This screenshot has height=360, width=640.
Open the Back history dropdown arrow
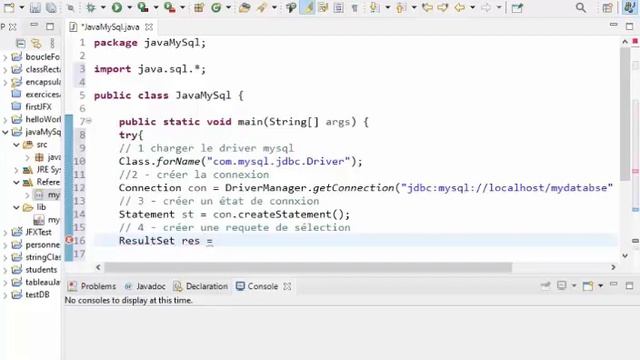coord(473,8)
